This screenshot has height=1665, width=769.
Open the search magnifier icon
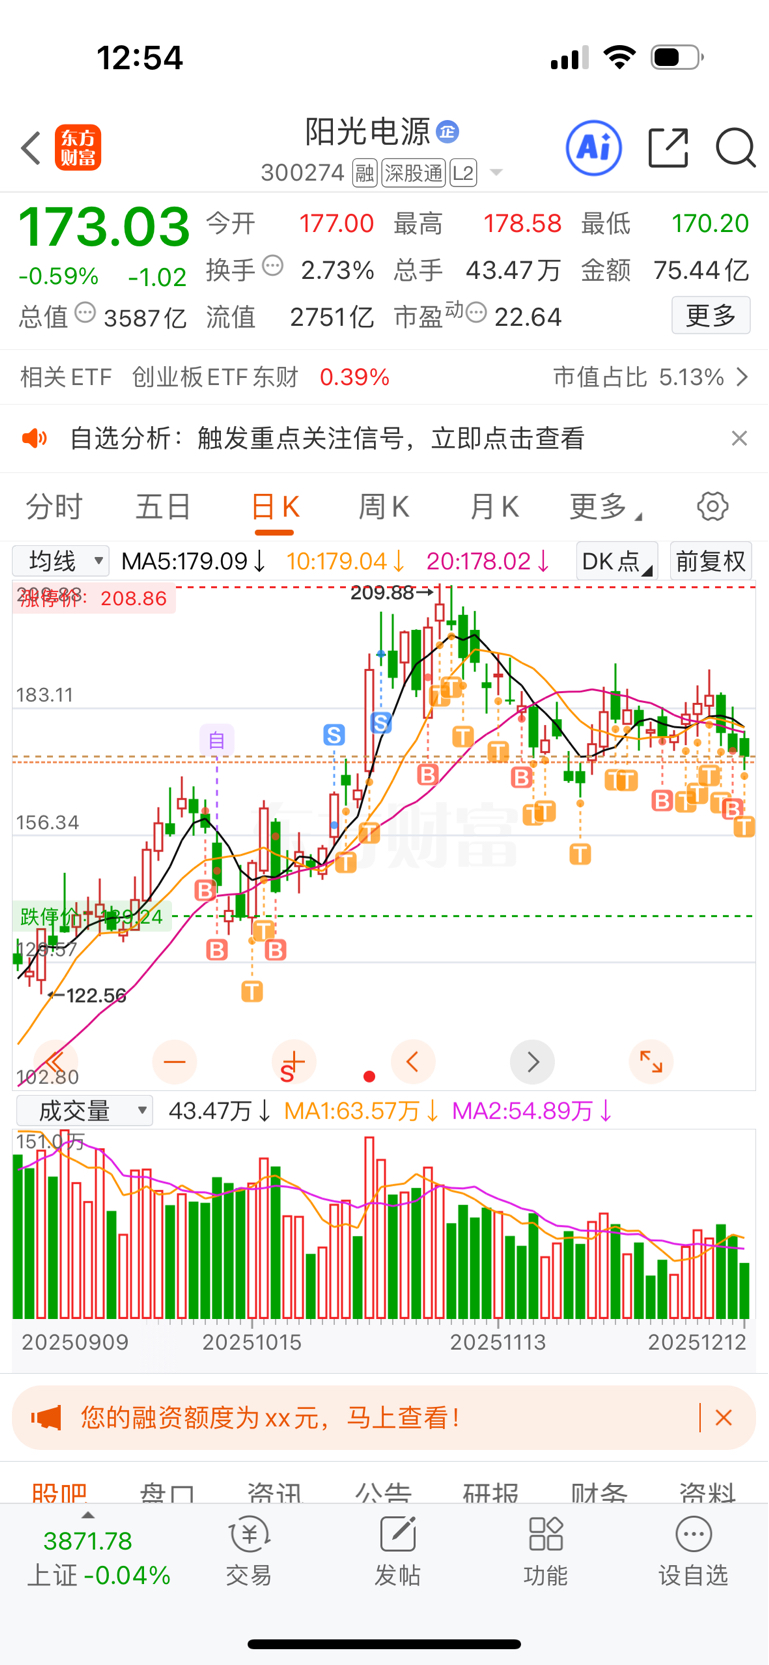pos(735,148)
